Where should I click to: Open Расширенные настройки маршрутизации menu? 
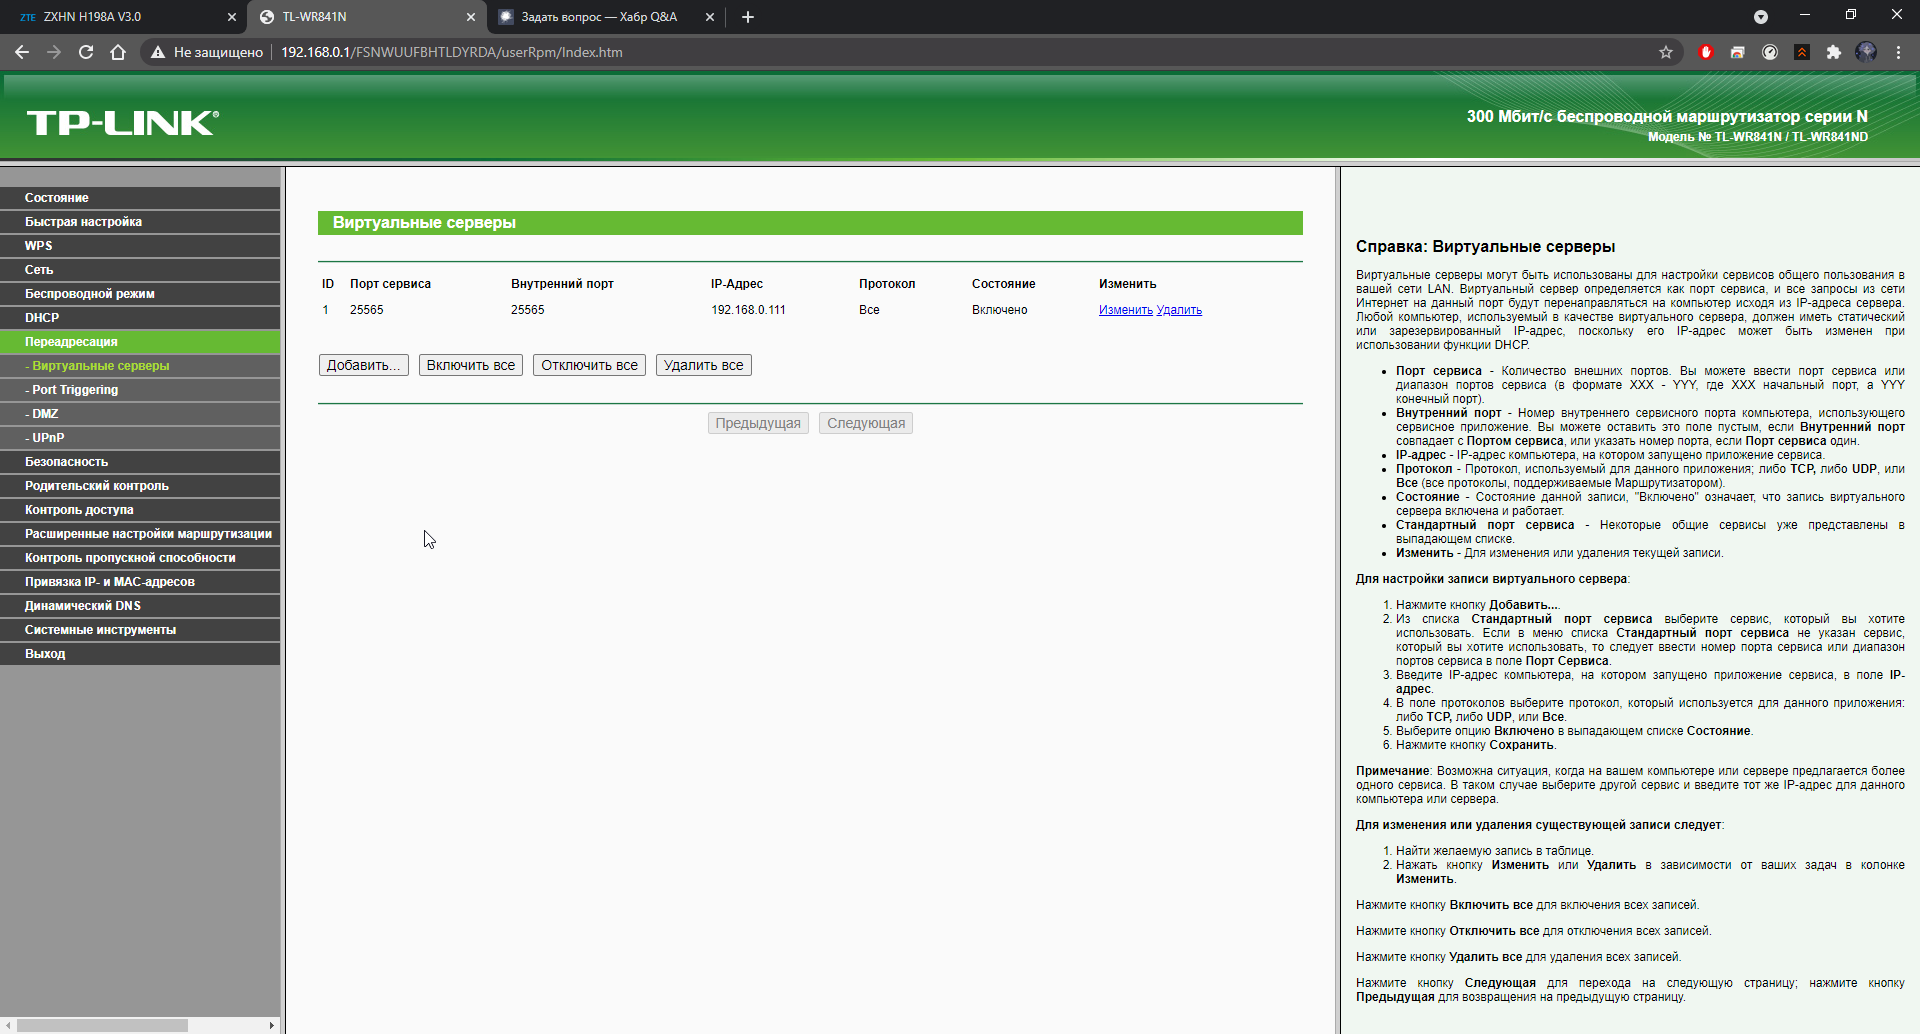[x=140, y=534]
